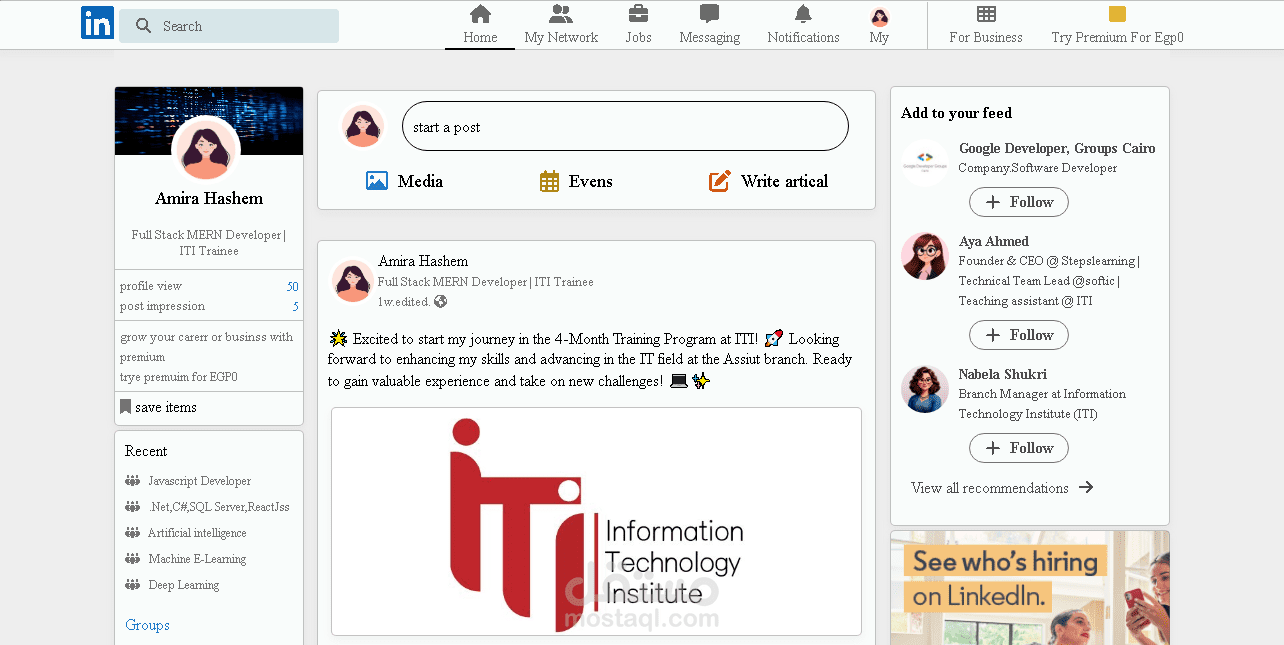
Task: Click Nabela Shukri name in feed suggestions
Action: (1003, 374)
